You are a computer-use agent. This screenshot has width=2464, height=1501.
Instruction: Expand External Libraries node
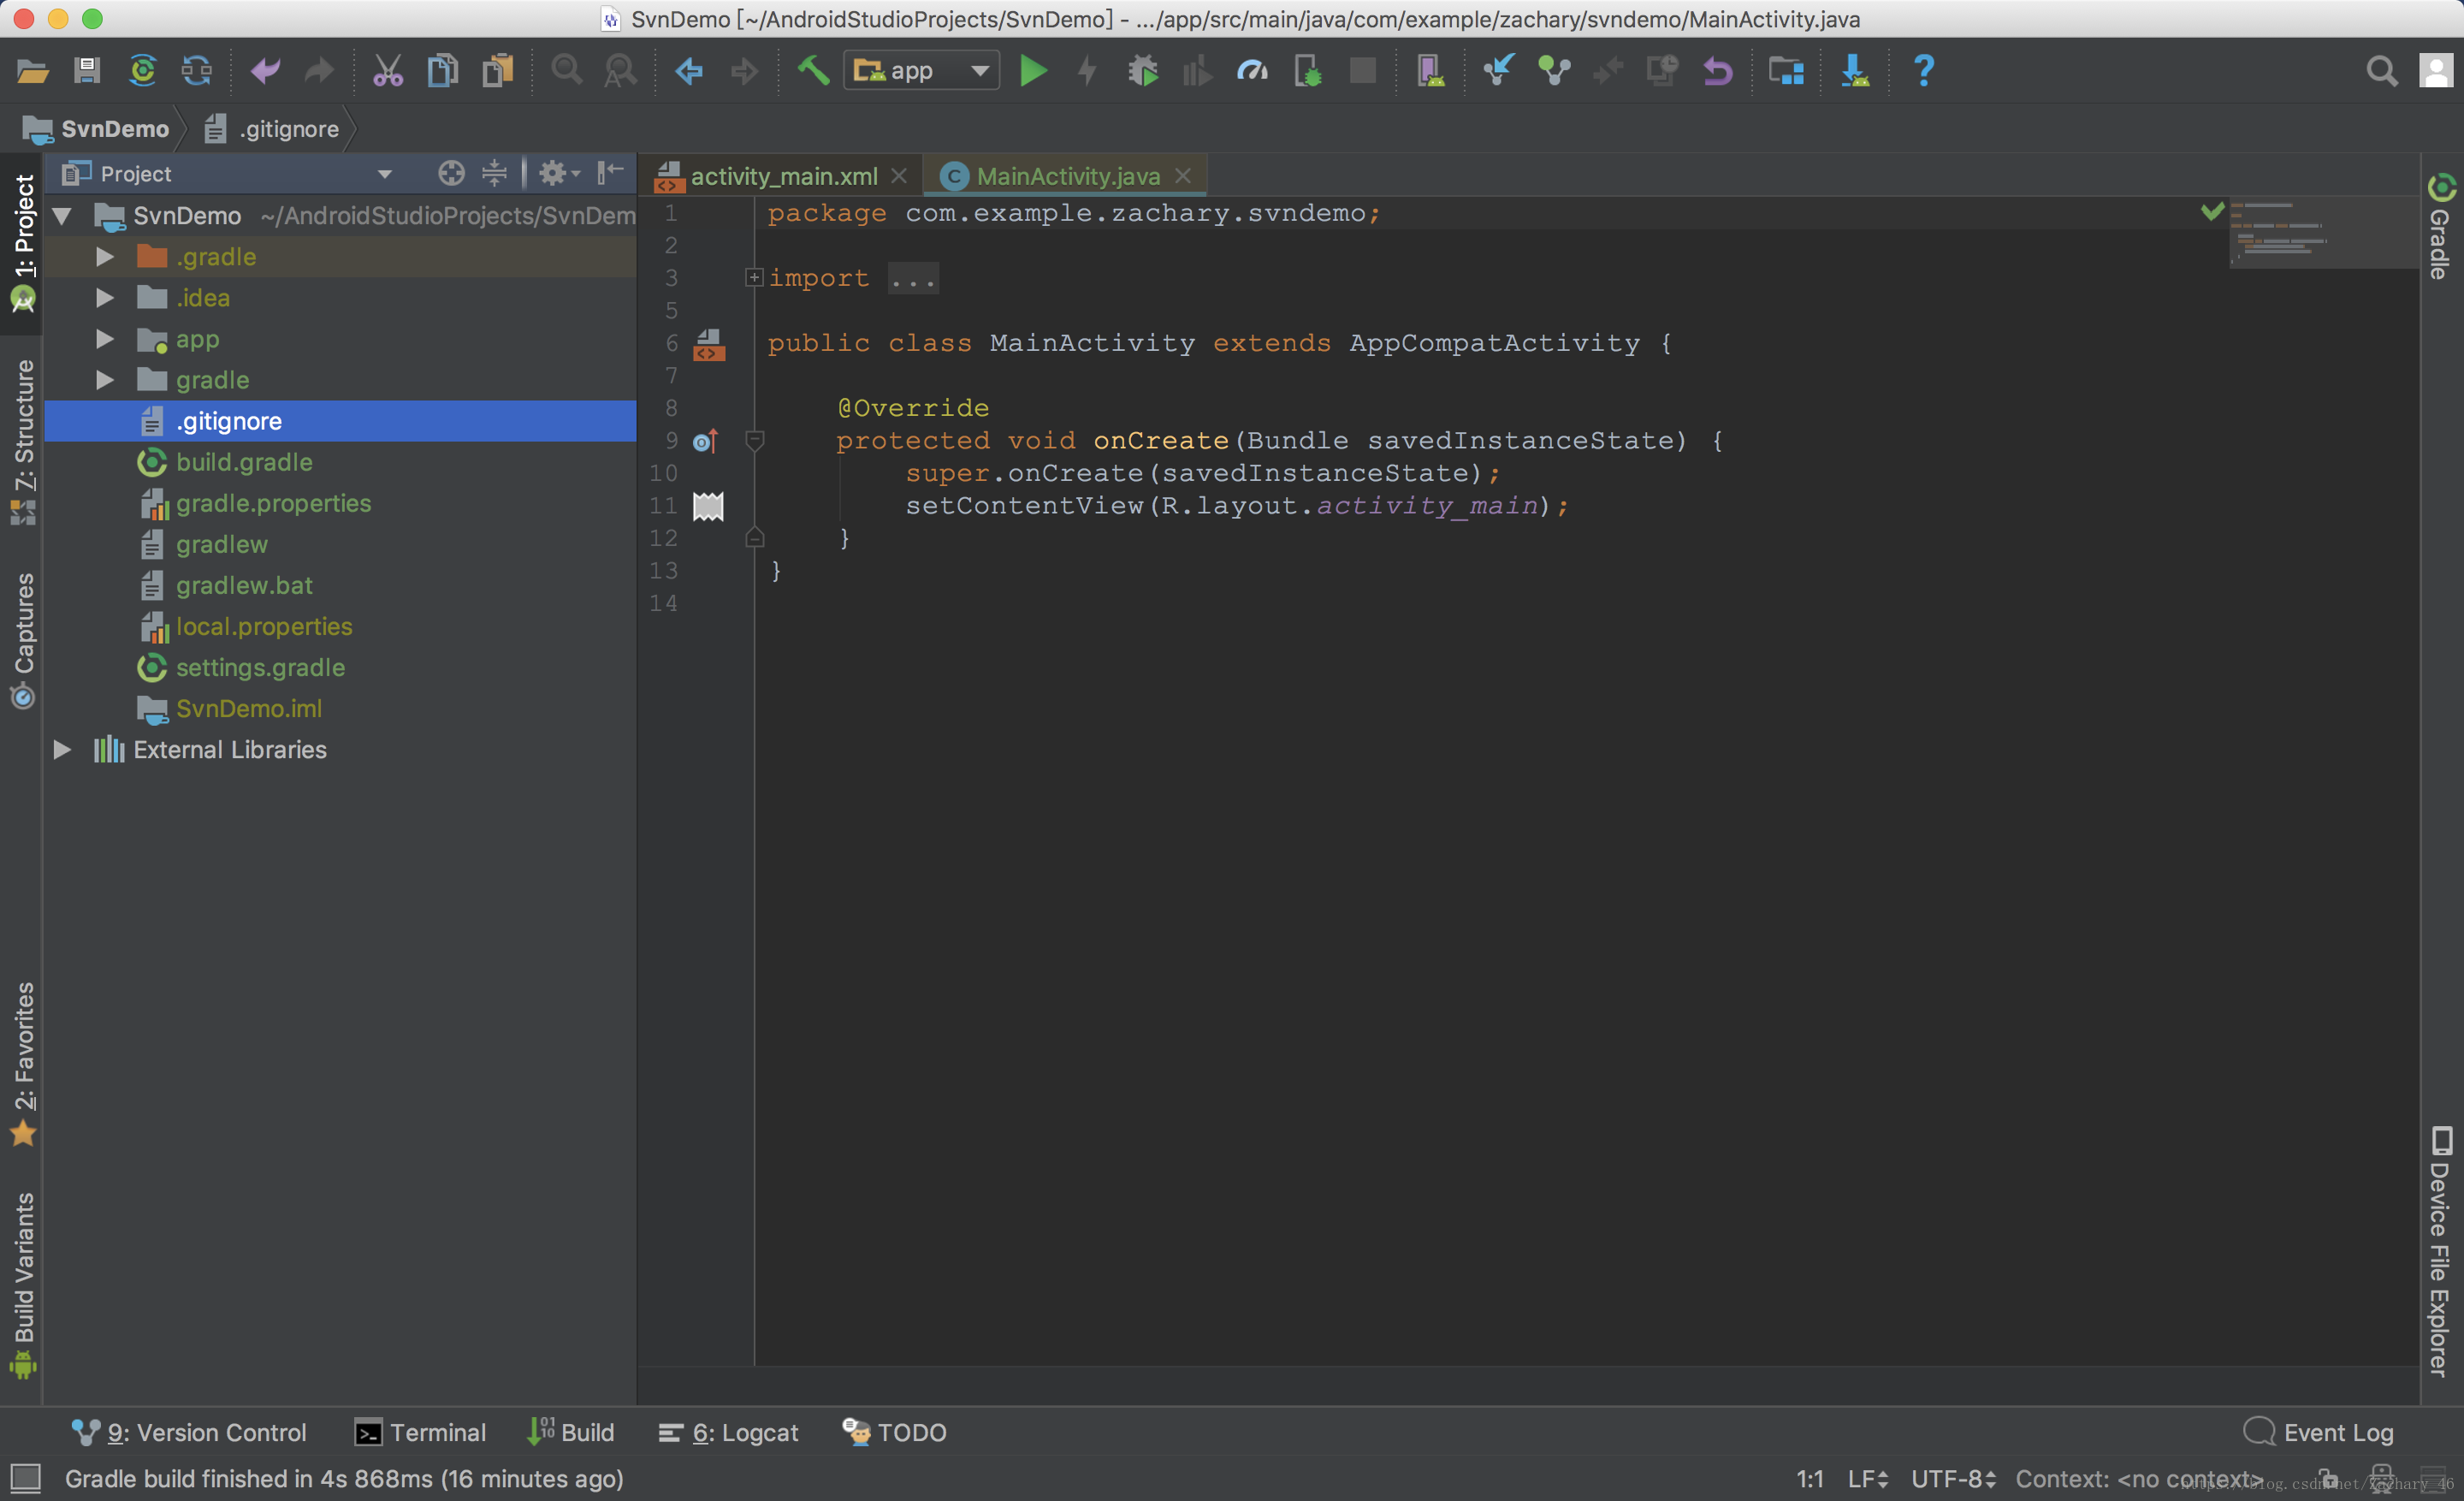62,749
